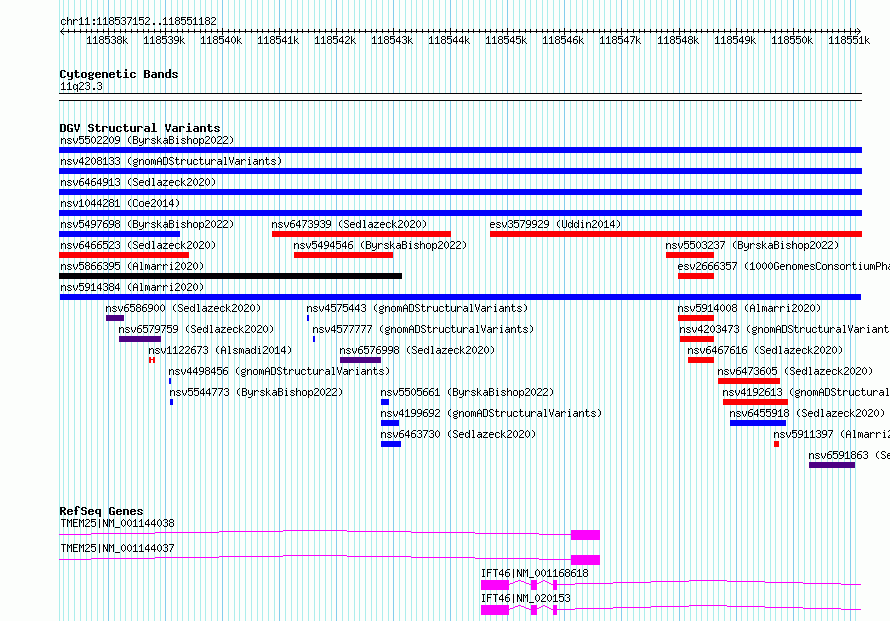890x621 pixels.
Task: Click the nsv5502209 (ByrskaBishop2022) variant label
Action: tap(147, 140)
